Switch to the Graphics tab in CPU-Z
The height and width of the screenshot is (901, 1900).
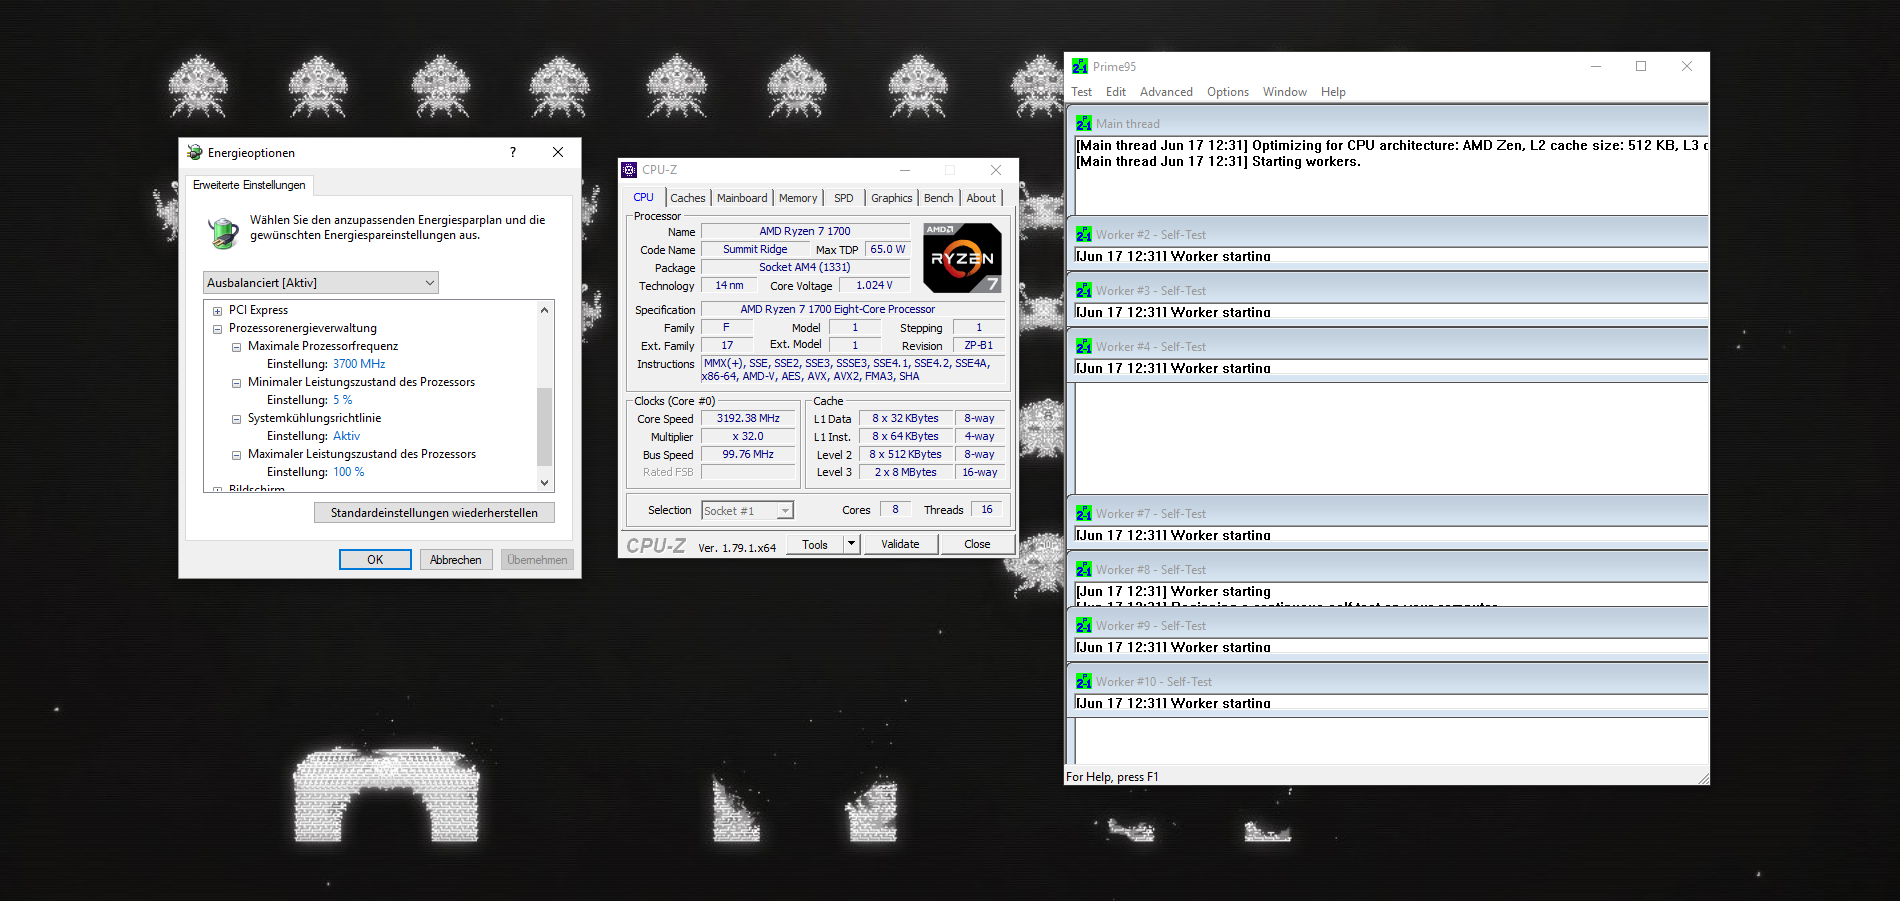pos(891,198)
